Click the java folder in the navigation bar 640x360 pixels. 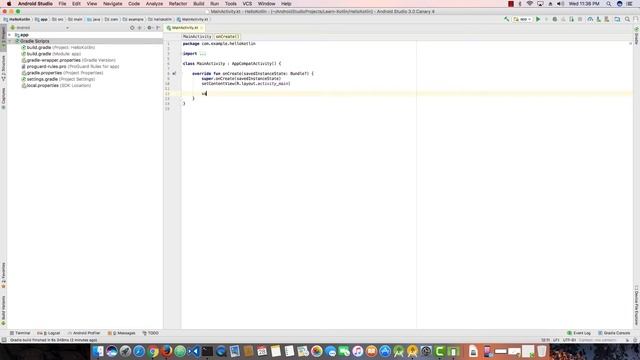[x=93, y=19]
